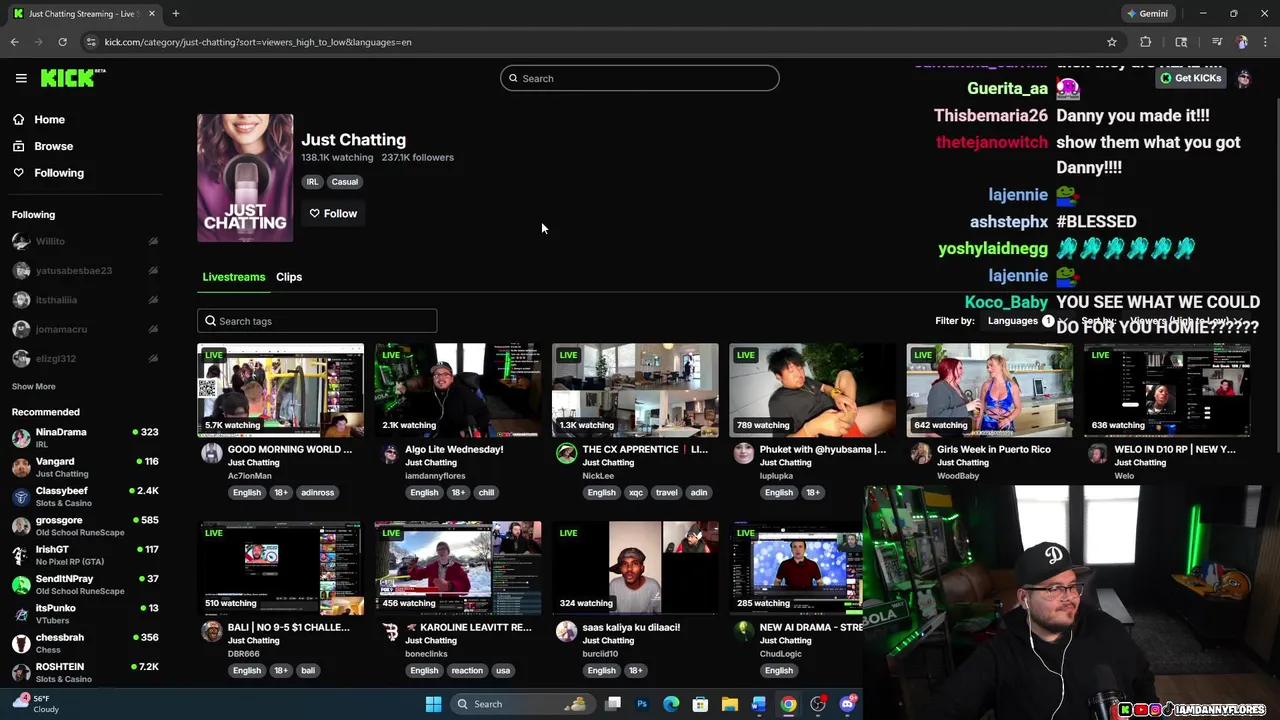Switch to the Livestreams tab
The image size is (1280, 720).
point(234,277)
